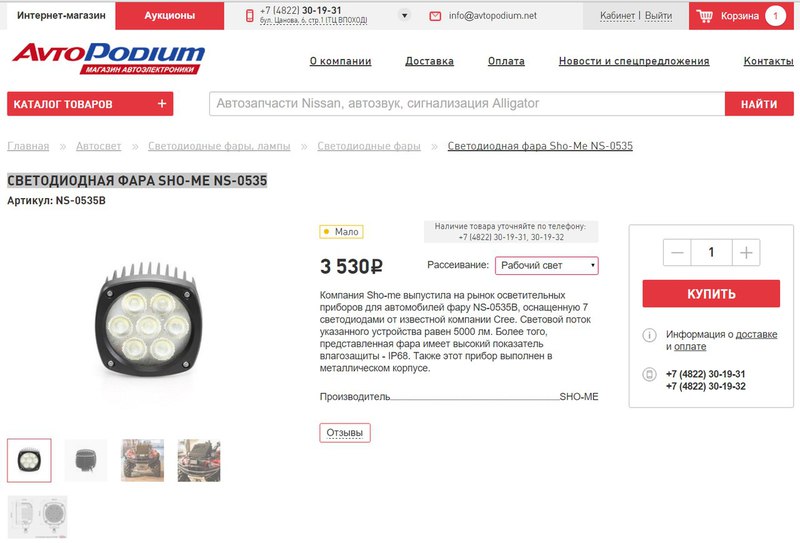Open the Рассеивание dropdown
The image size is (800, 543).
click(x=546, y=266)
